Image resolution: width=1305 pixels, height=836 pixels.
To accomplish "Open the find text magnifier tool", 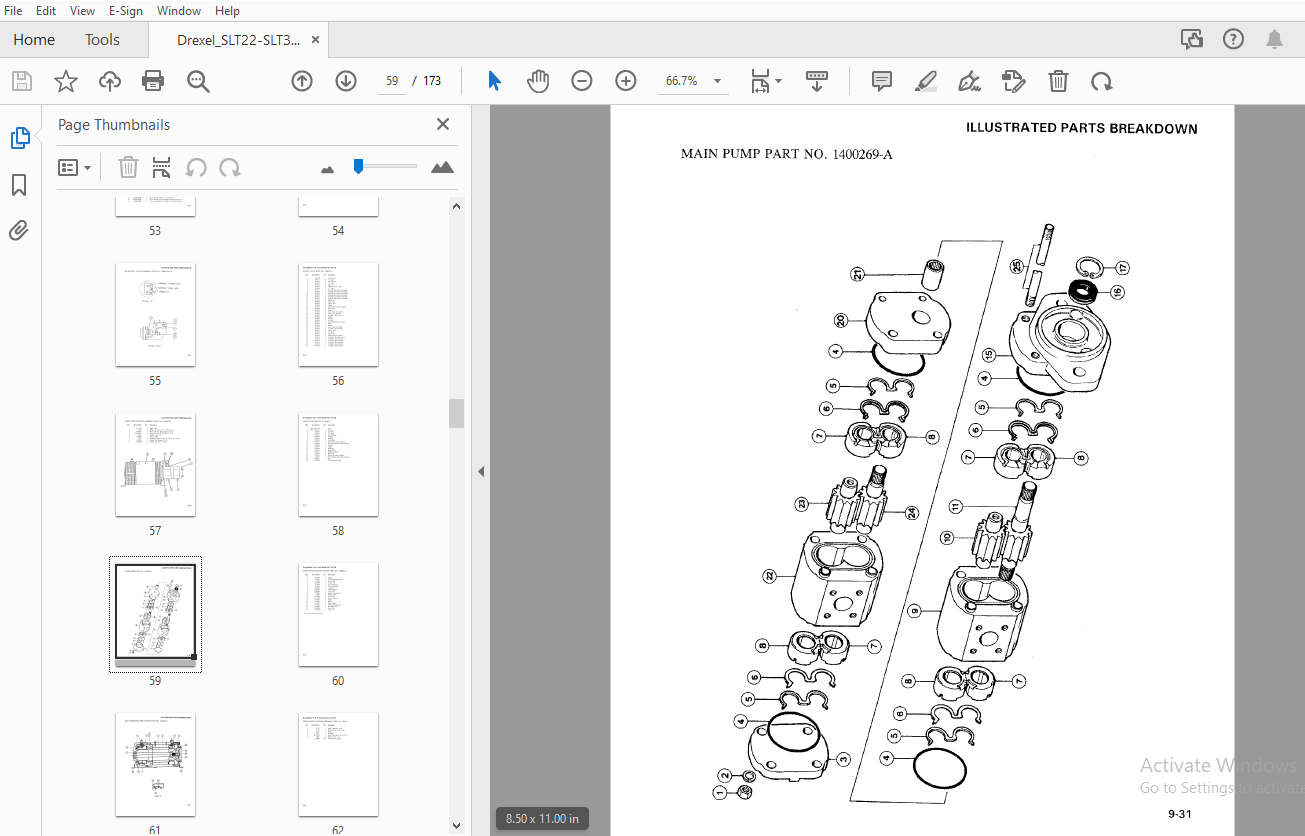I will [x=198, y=81].
